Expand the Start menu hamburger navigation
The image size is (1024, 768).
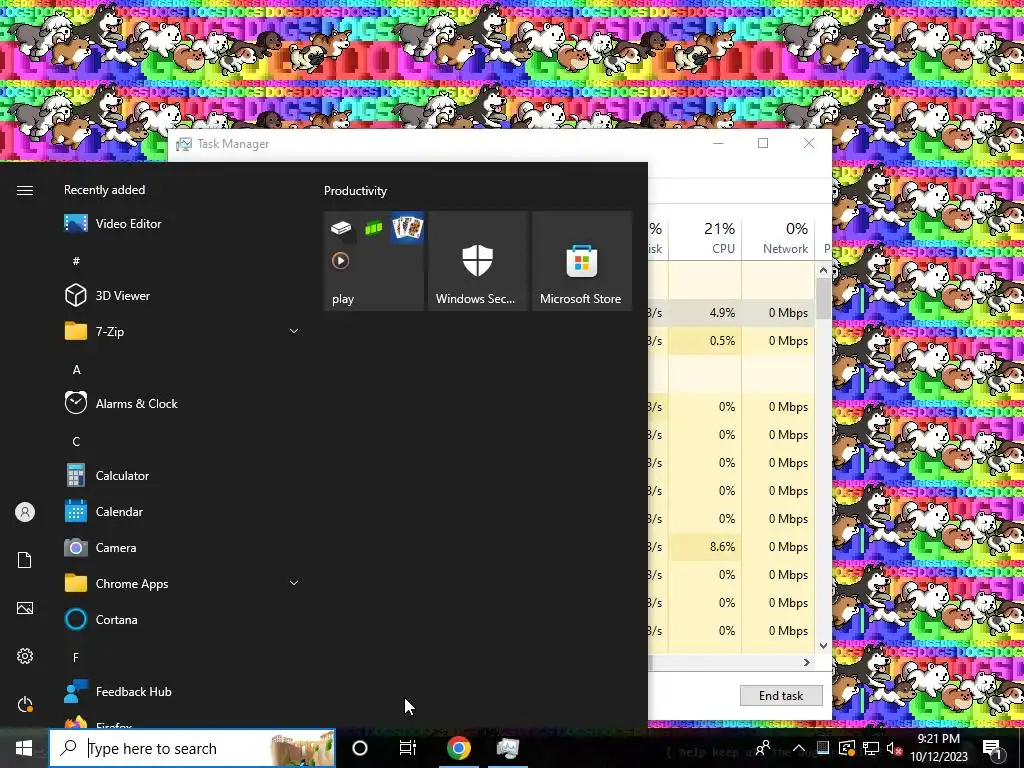pyautogui.click(x=25, y=190)
